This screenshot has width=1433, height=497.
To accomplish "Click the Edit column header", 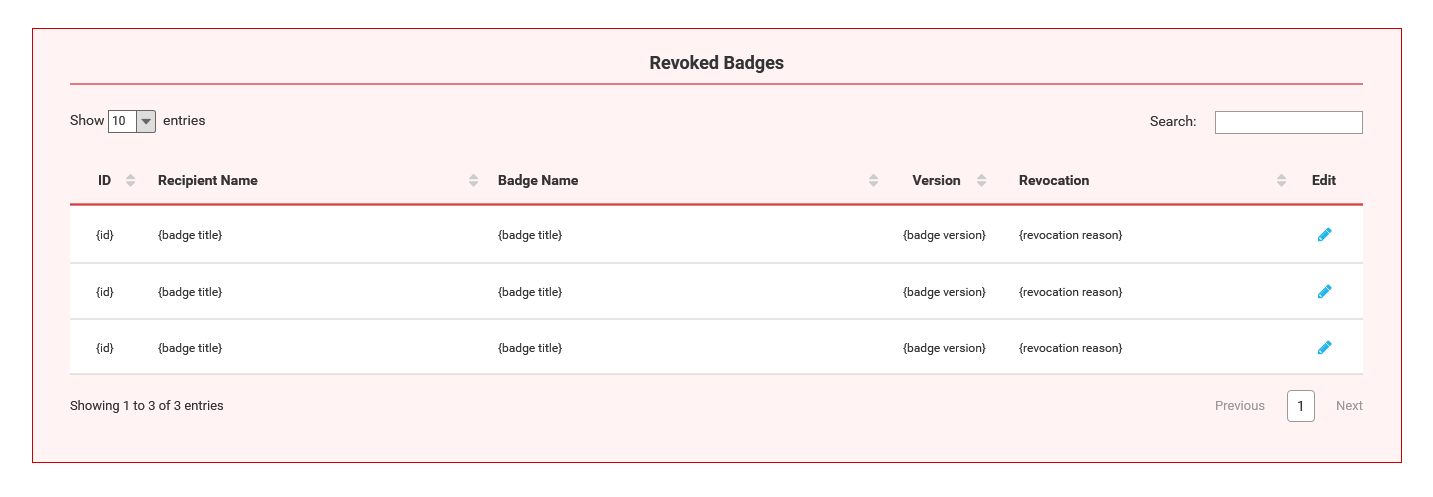I will click(1324, 181).
